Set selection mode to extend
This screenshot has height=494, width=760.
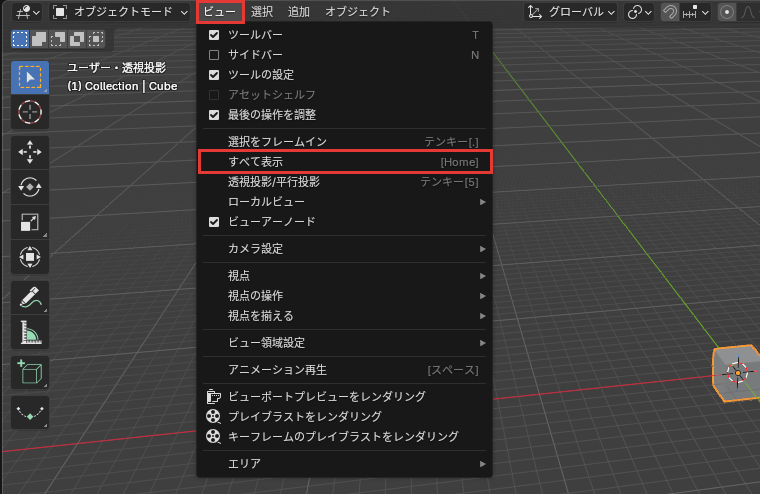pos(39,39)
